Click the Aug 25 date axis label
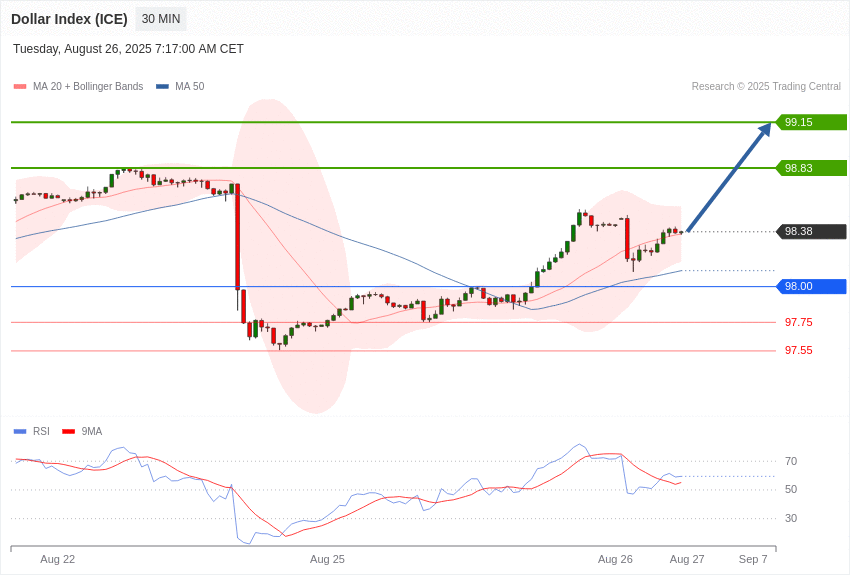 tap(327, 559)
